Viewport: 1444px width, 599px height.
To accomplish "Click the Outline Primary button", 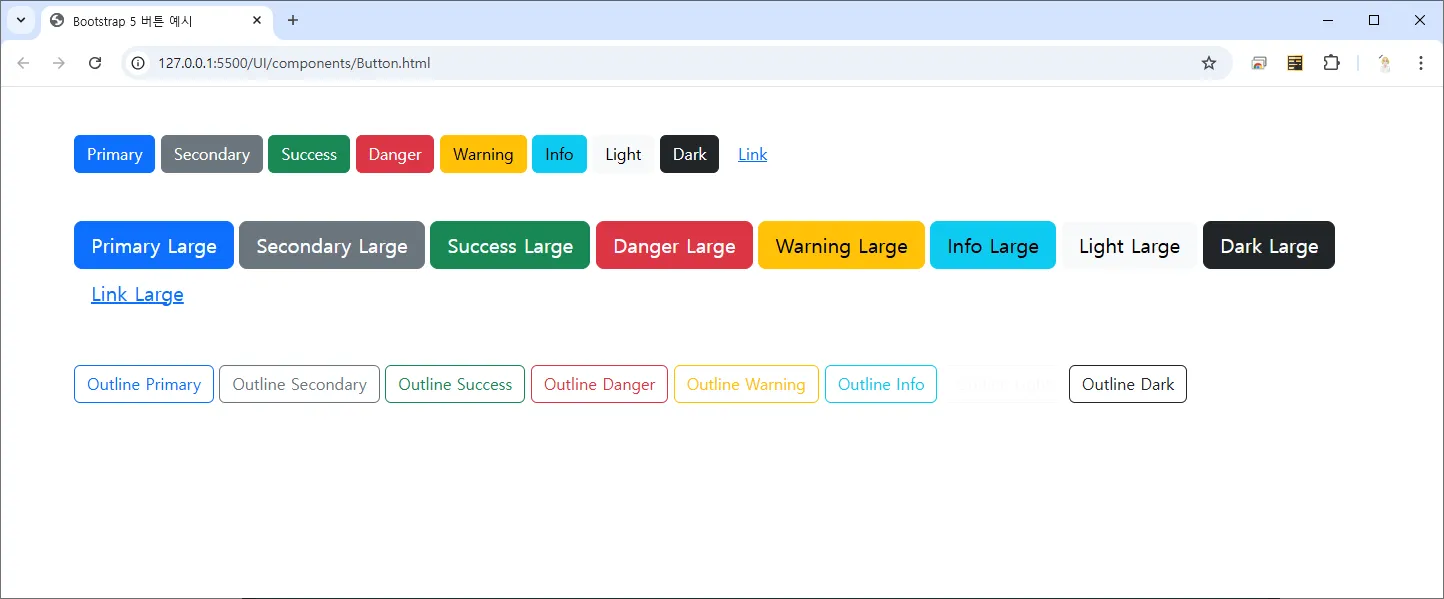I will (144, 384).
